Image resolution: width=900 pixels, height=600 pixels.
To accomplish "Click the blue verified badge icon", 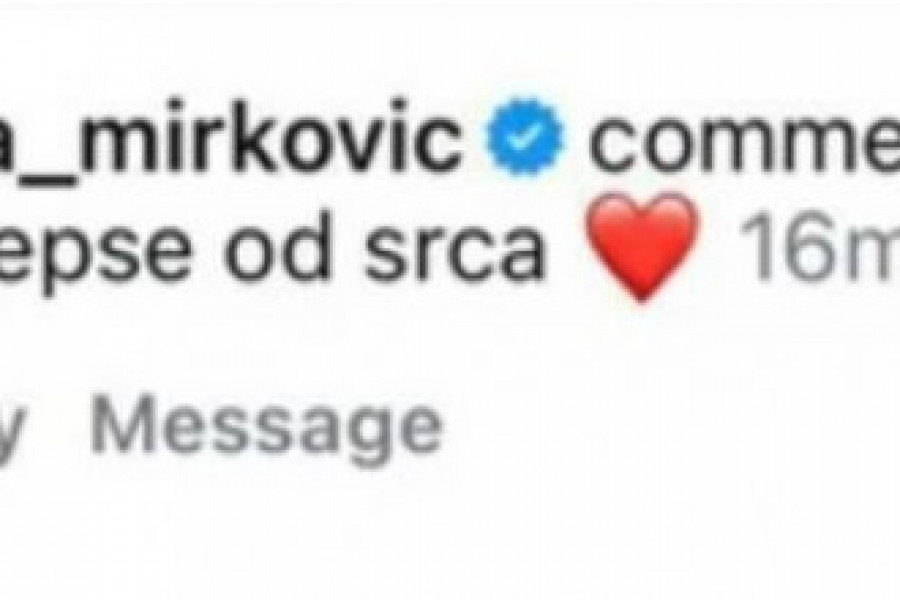I will tap(524, 138).
